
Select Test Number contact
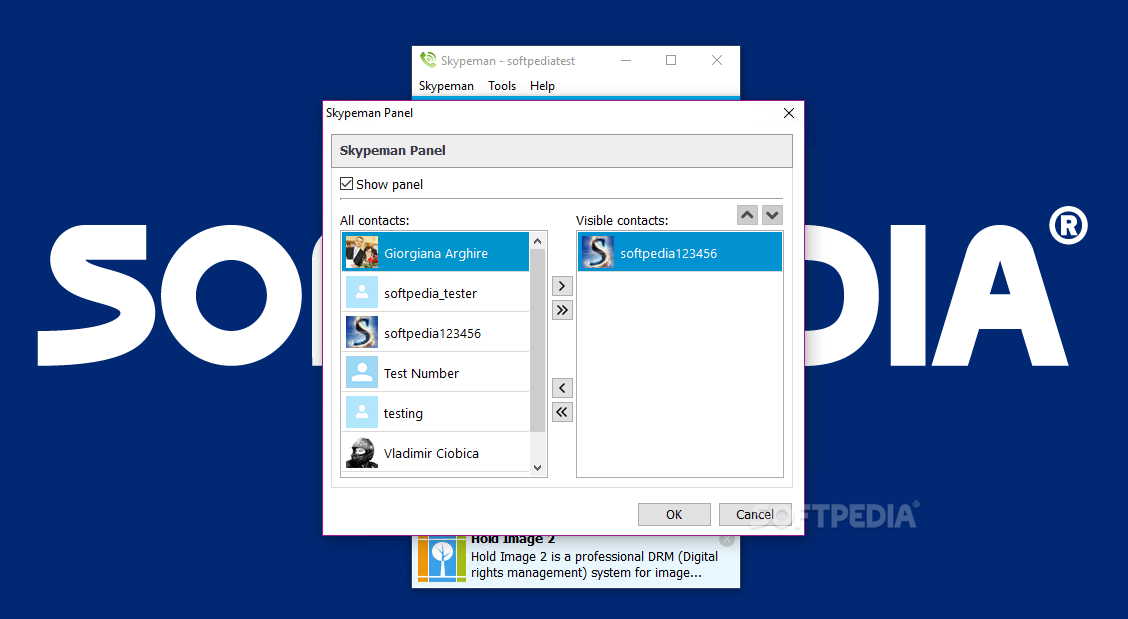tap(436, 372)
